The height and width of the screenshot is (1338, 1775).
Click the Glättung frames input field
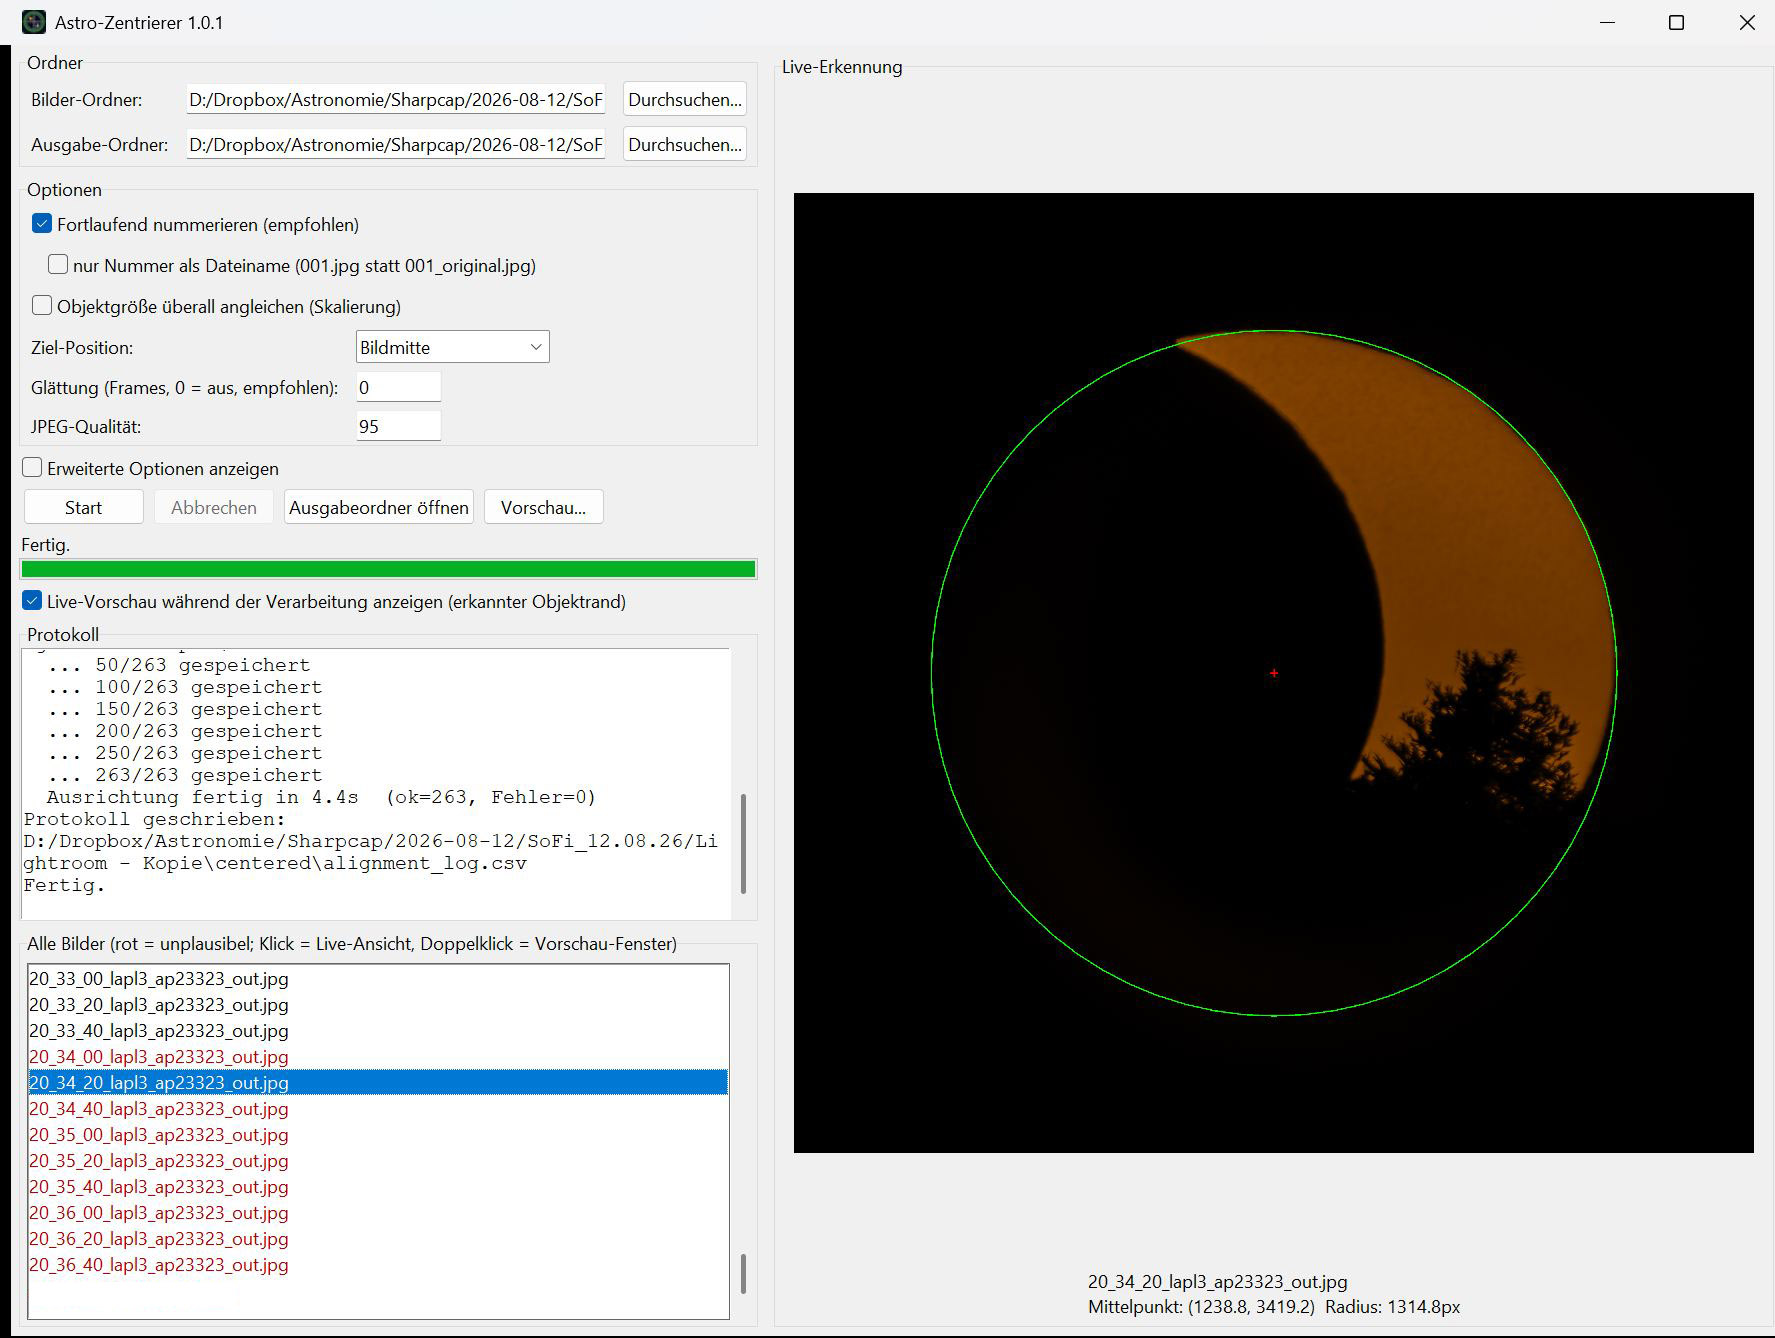[399, 387]
